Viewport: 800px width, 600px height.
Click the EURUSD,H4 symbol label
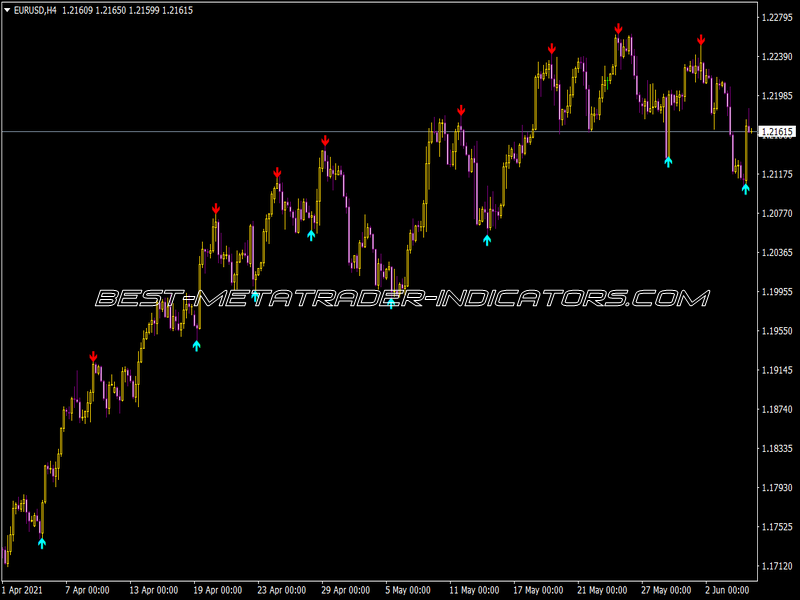click(x=35, y=10)
